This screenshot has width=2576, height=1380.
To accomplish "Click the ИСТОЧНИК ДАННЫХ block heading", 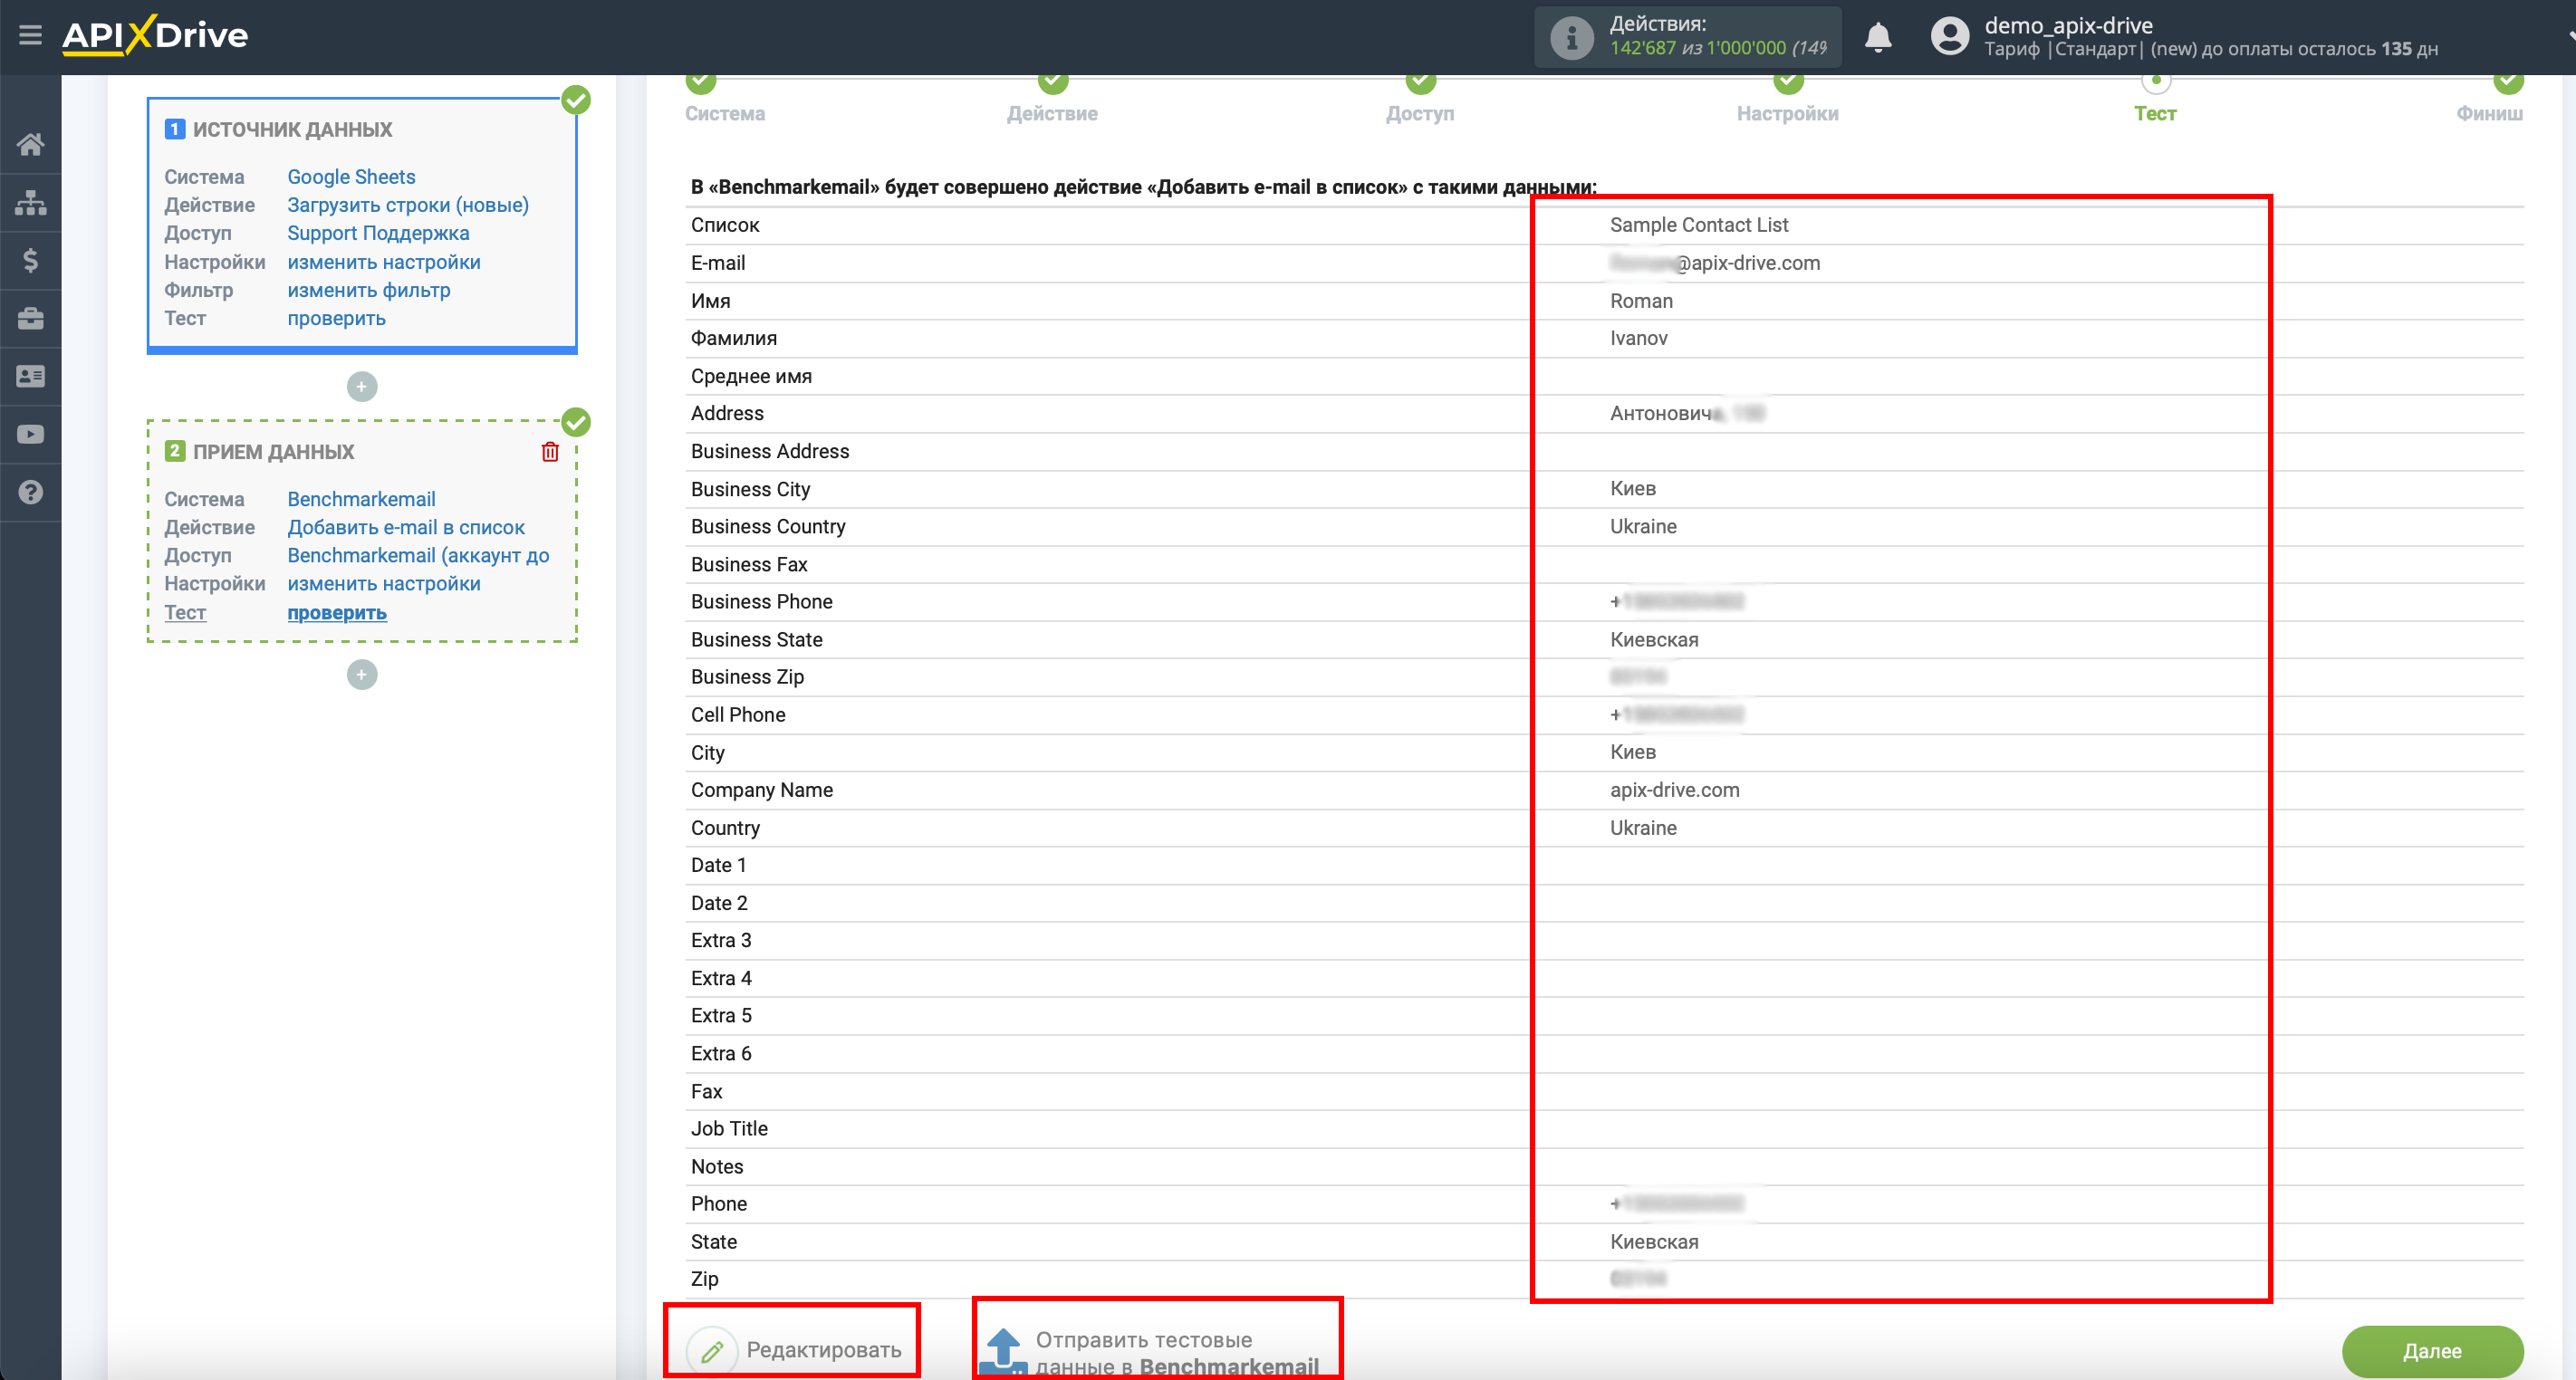I will click(x=292, y=130).
